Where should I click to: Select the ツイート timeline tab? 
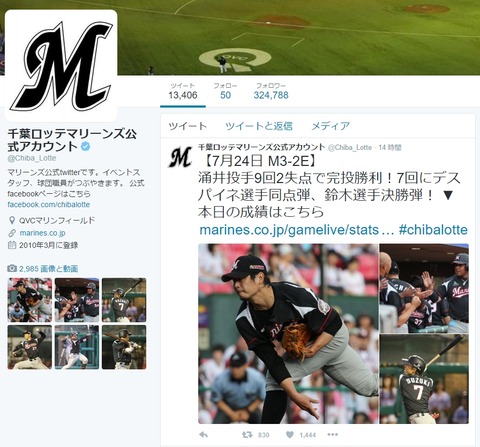pos(187,126)
